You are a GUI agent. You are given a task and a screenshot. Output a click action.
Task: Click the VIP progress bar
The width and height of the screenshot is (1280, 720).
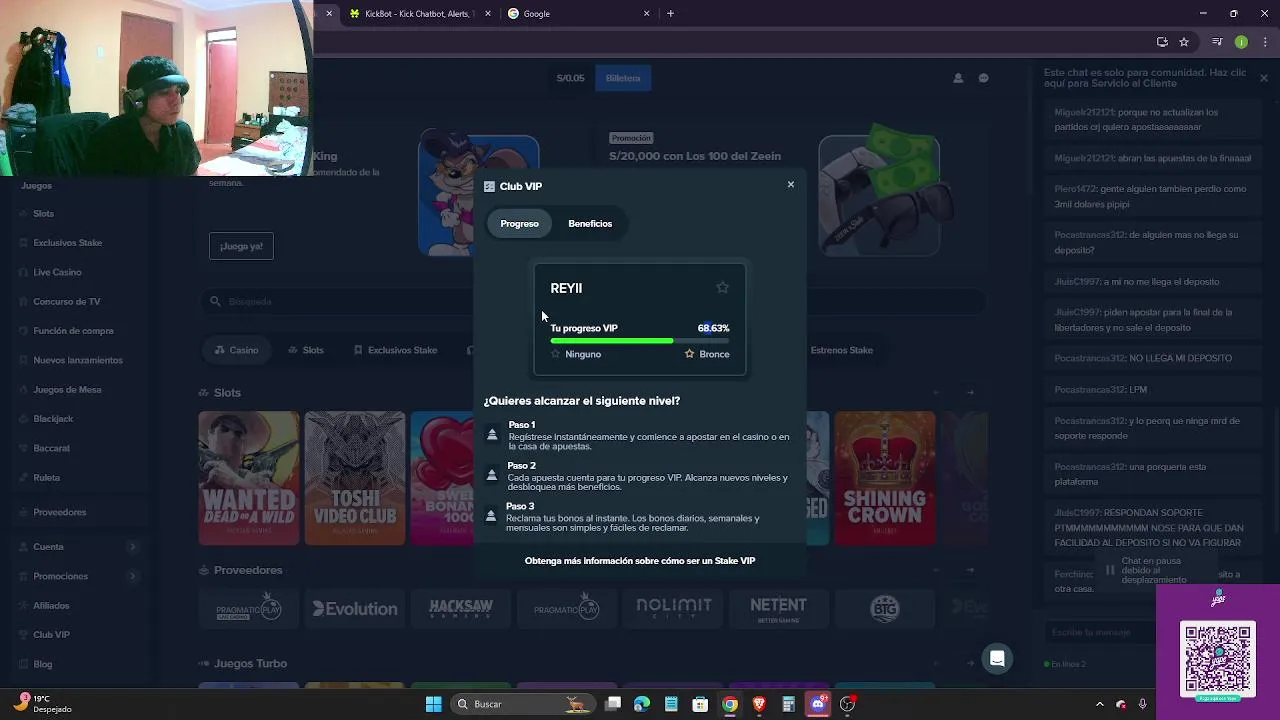coord(640,341)
